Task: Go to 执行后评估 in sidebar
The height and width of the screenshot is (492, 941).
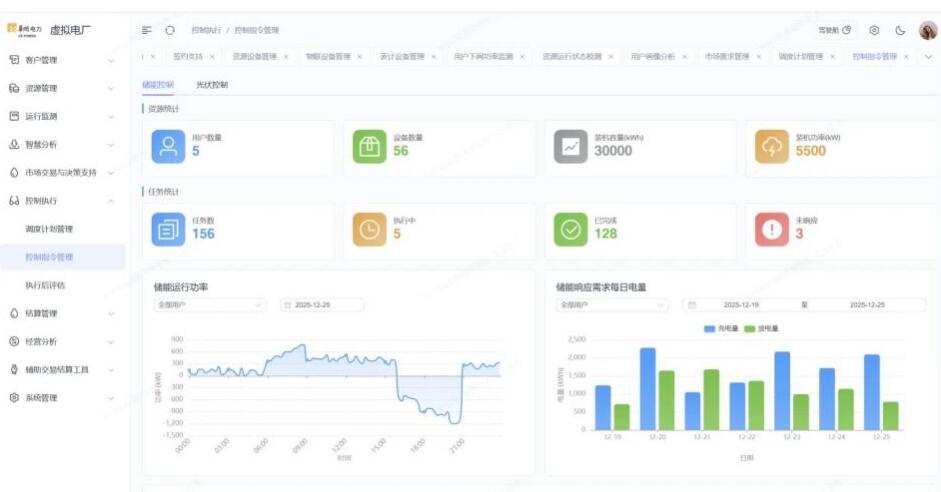Action: click(45, 285)
